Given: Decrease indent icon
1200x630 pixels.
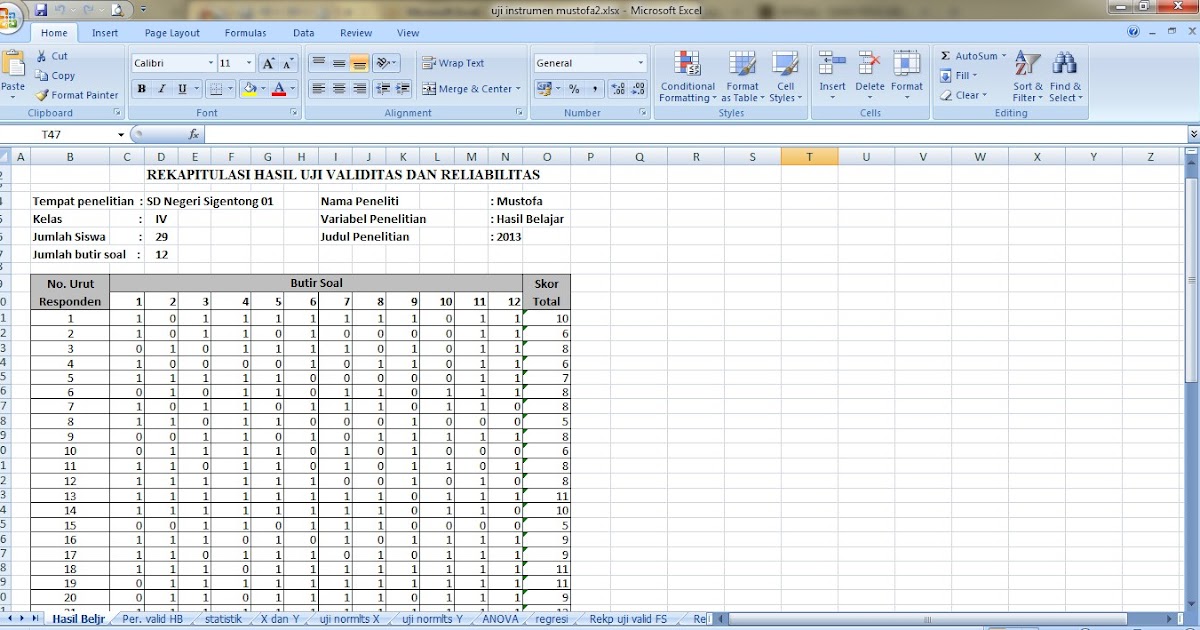Looking at the screenshot, I should 382,89.
